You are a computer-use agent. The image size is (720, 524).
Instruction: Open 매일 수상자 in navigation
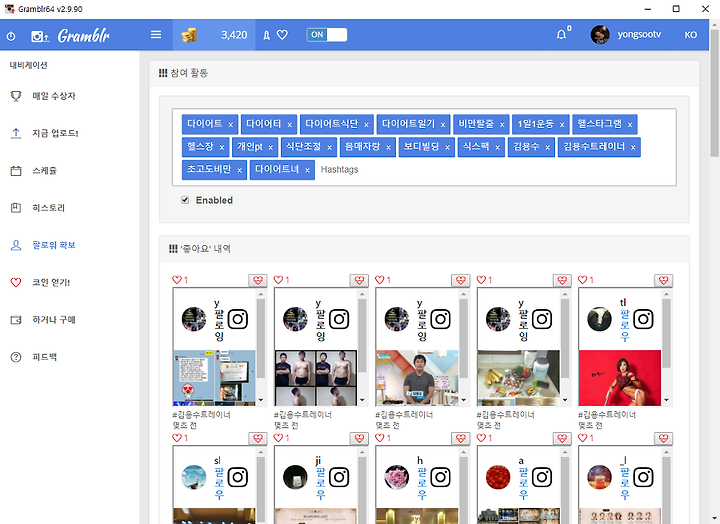pyautogui.click(x=54, y=96)
